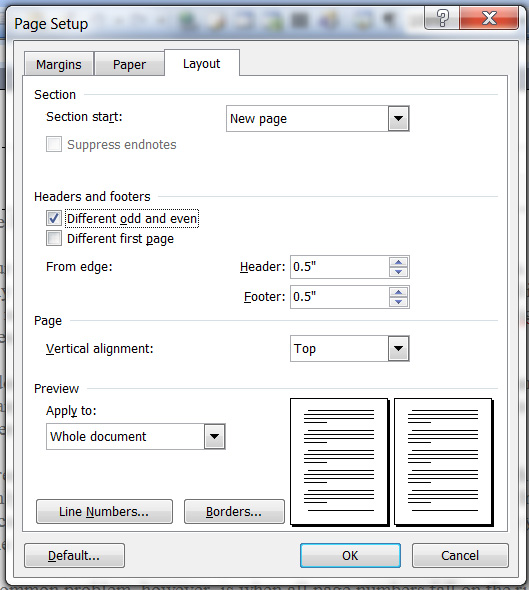Uncheck Different odd and even checkbox
529x590 pixels.
click(x=54, y=218)
